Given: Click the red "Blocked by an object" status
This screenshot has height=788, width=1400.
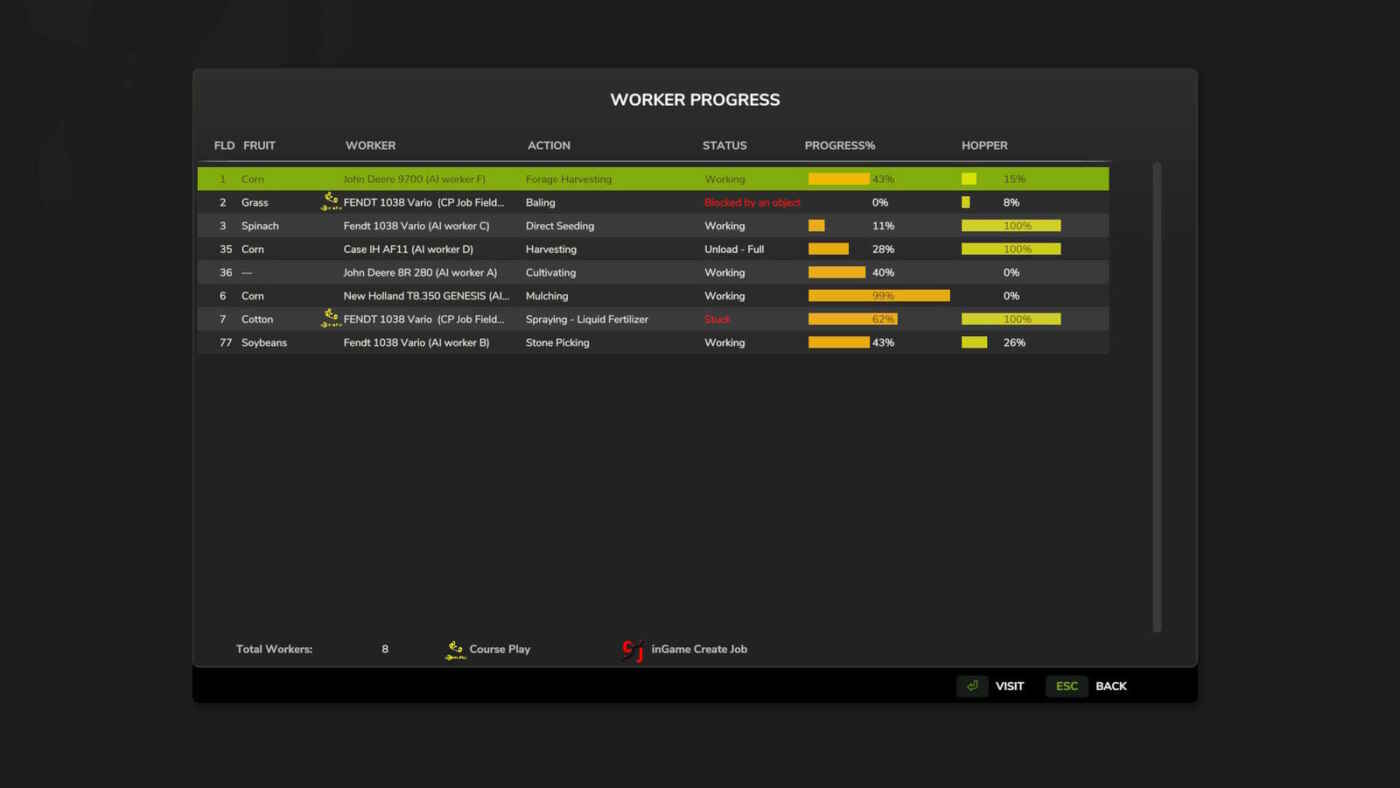Looking at the screenshot, I should [x=752, y=203].
